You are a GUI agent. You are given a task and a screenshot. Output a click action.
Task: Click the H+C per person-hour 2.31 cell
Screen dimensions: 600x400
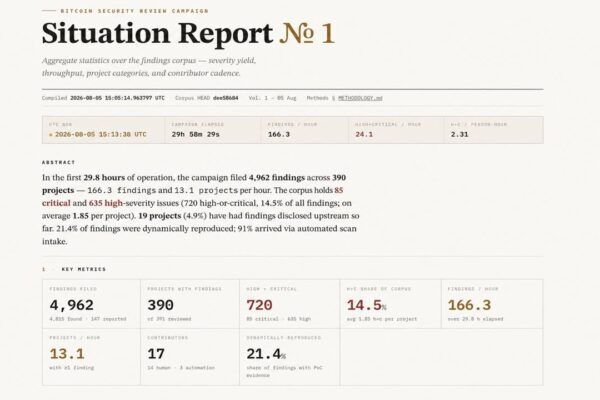(x=494, y=130)
